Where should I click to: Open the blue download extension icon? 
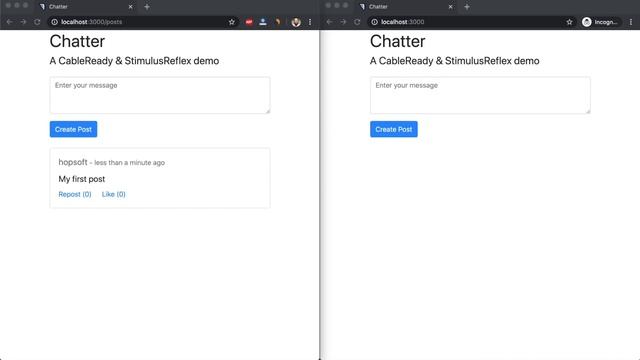(263, 22)
